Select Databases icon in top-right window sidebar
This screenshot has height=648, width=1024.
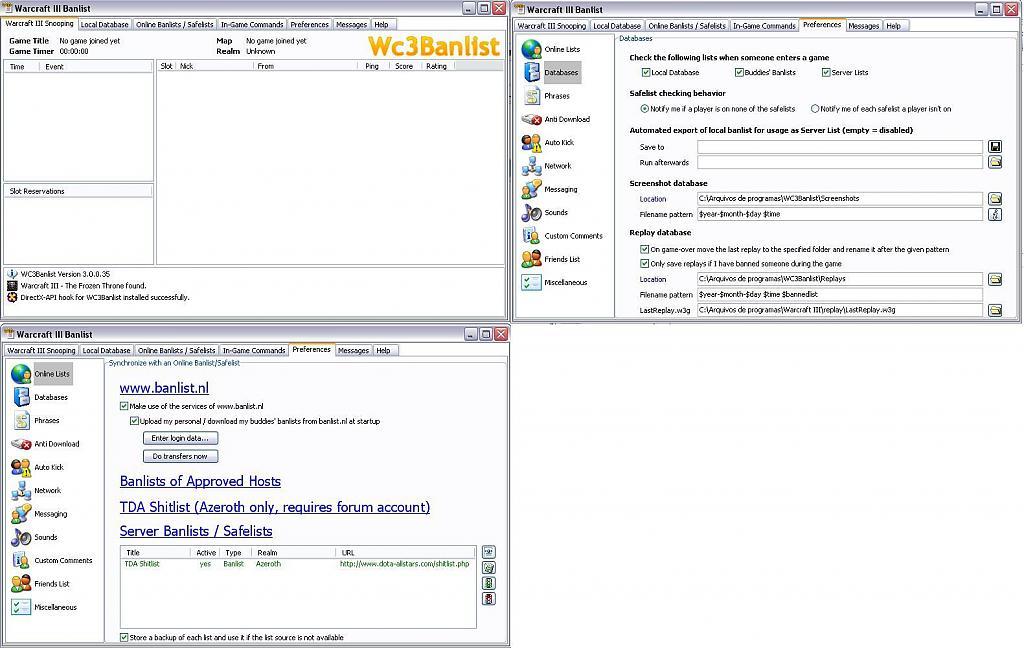(x=532, y=73)
